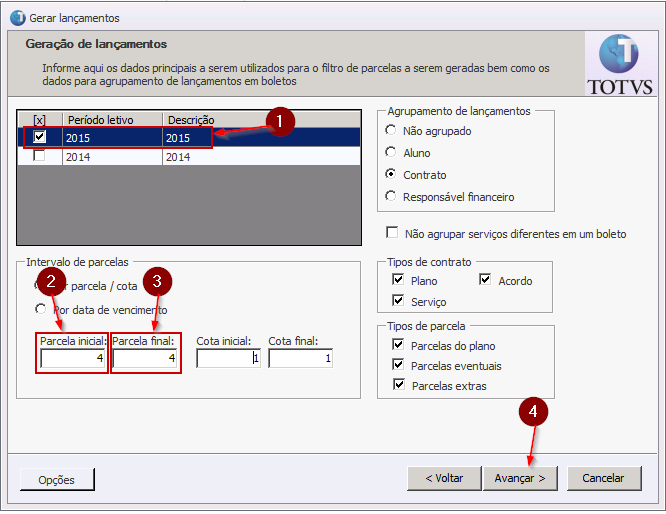Uncheck the Serviço contract type

coord(399,301)
